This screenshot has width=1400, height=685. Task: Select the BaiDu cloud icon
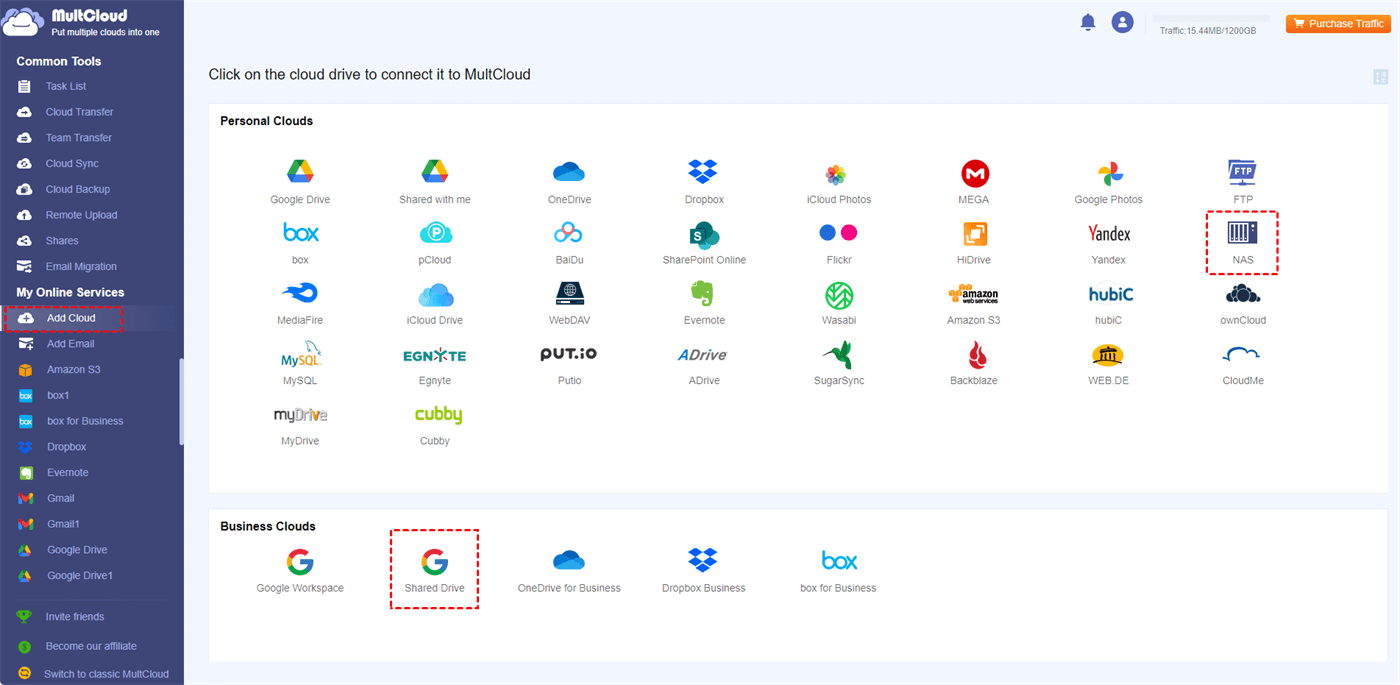point(568,233)
